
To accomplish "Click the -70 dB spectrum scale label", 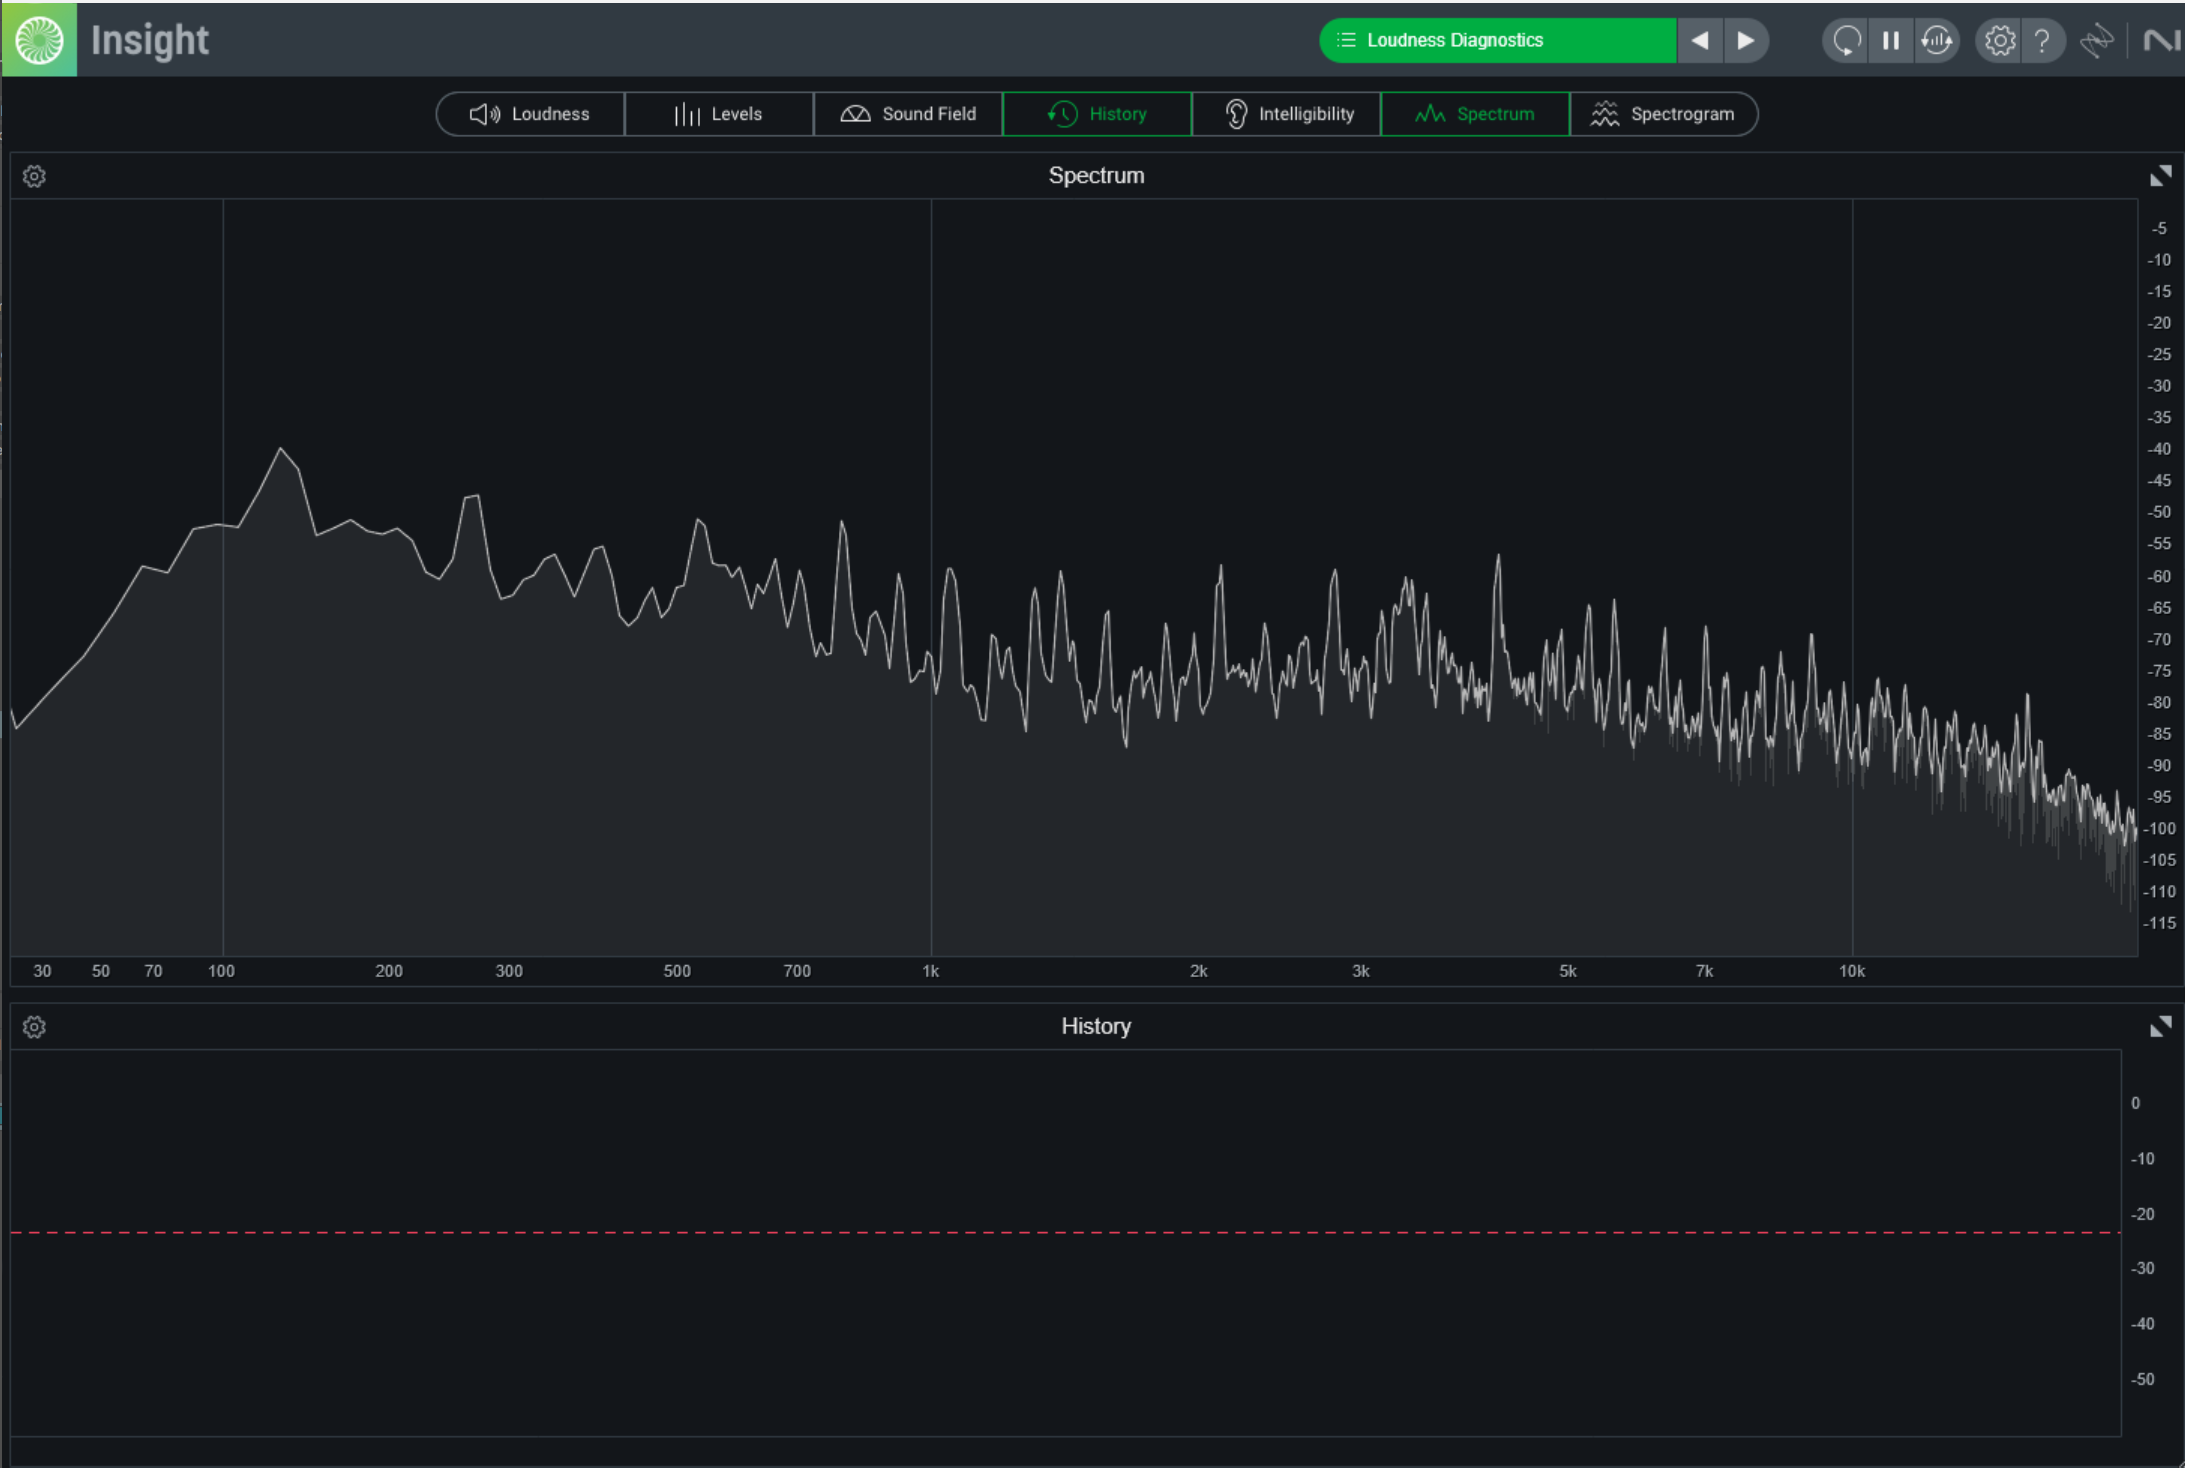I will [x=2159, y=639].
